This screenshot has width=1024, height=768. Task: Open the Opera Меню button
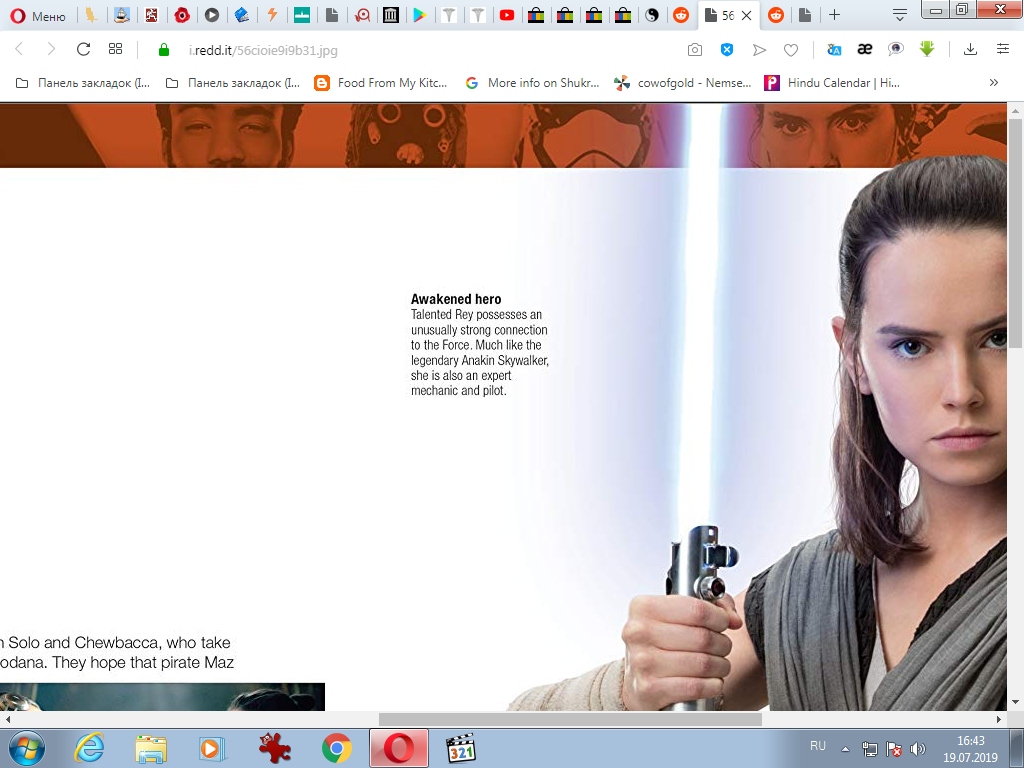click(38, 16)
